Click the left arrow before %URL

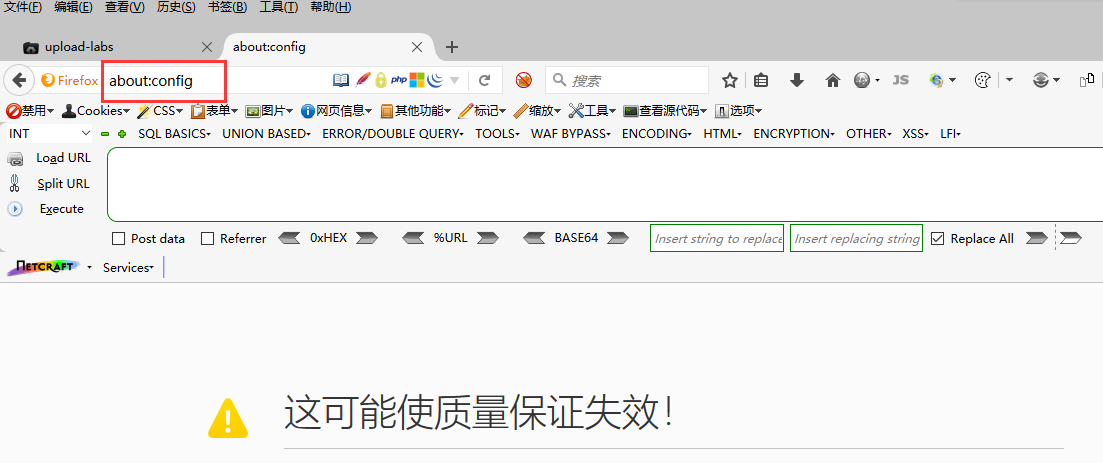point(413,239)
